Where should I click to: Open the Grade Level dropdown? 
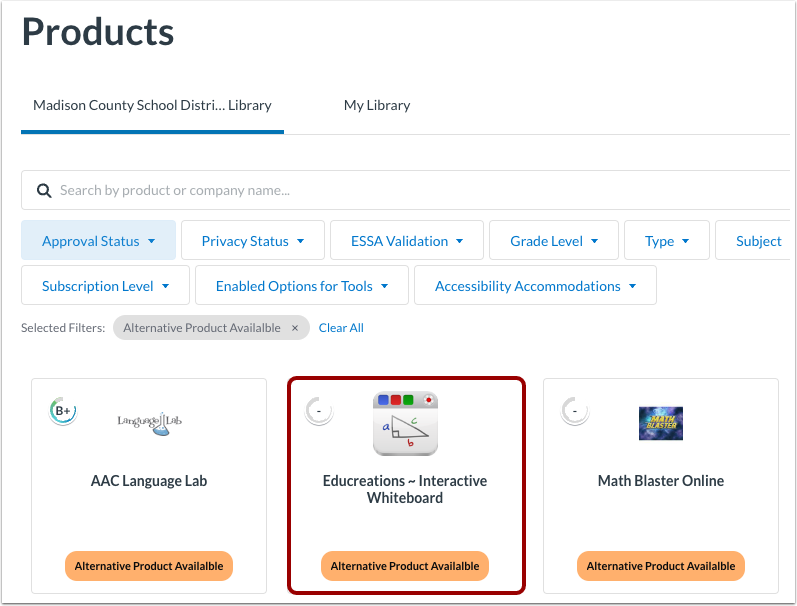point(554,240)
